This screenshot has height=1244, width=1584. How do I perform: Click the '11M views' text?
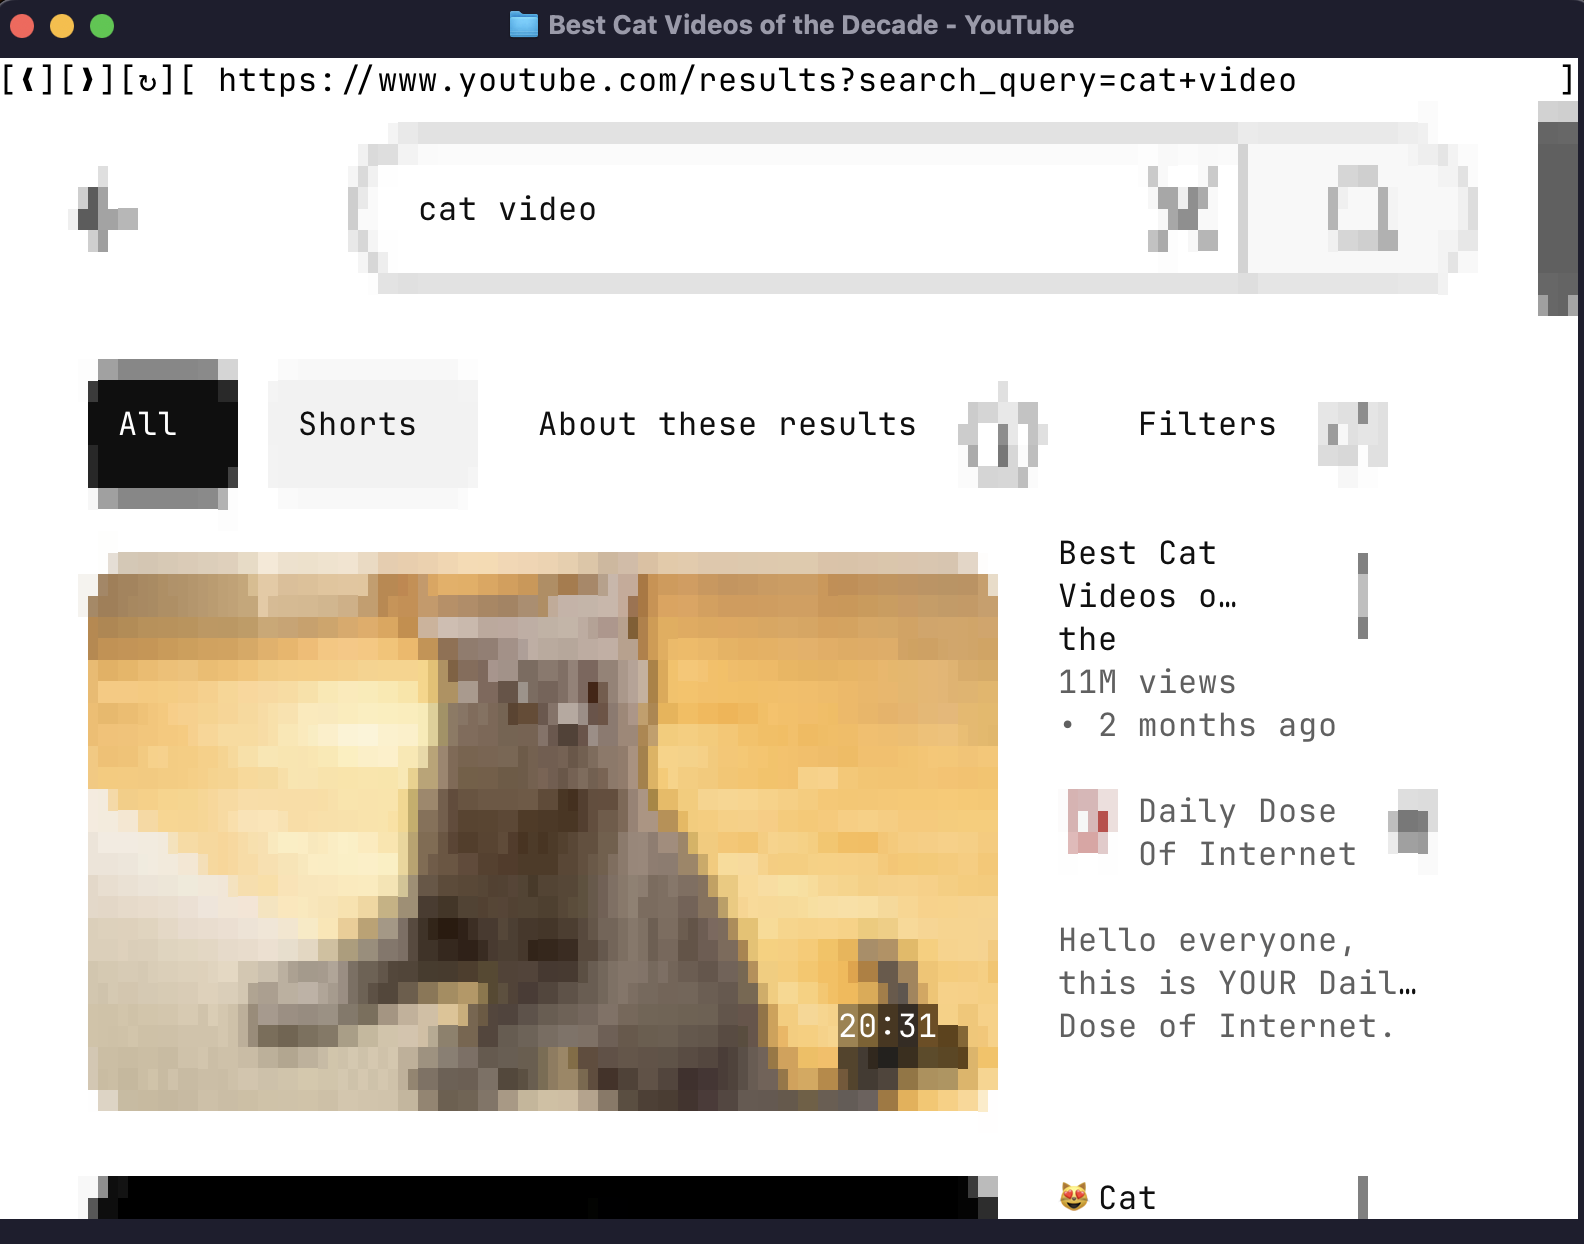[1147, 682]
